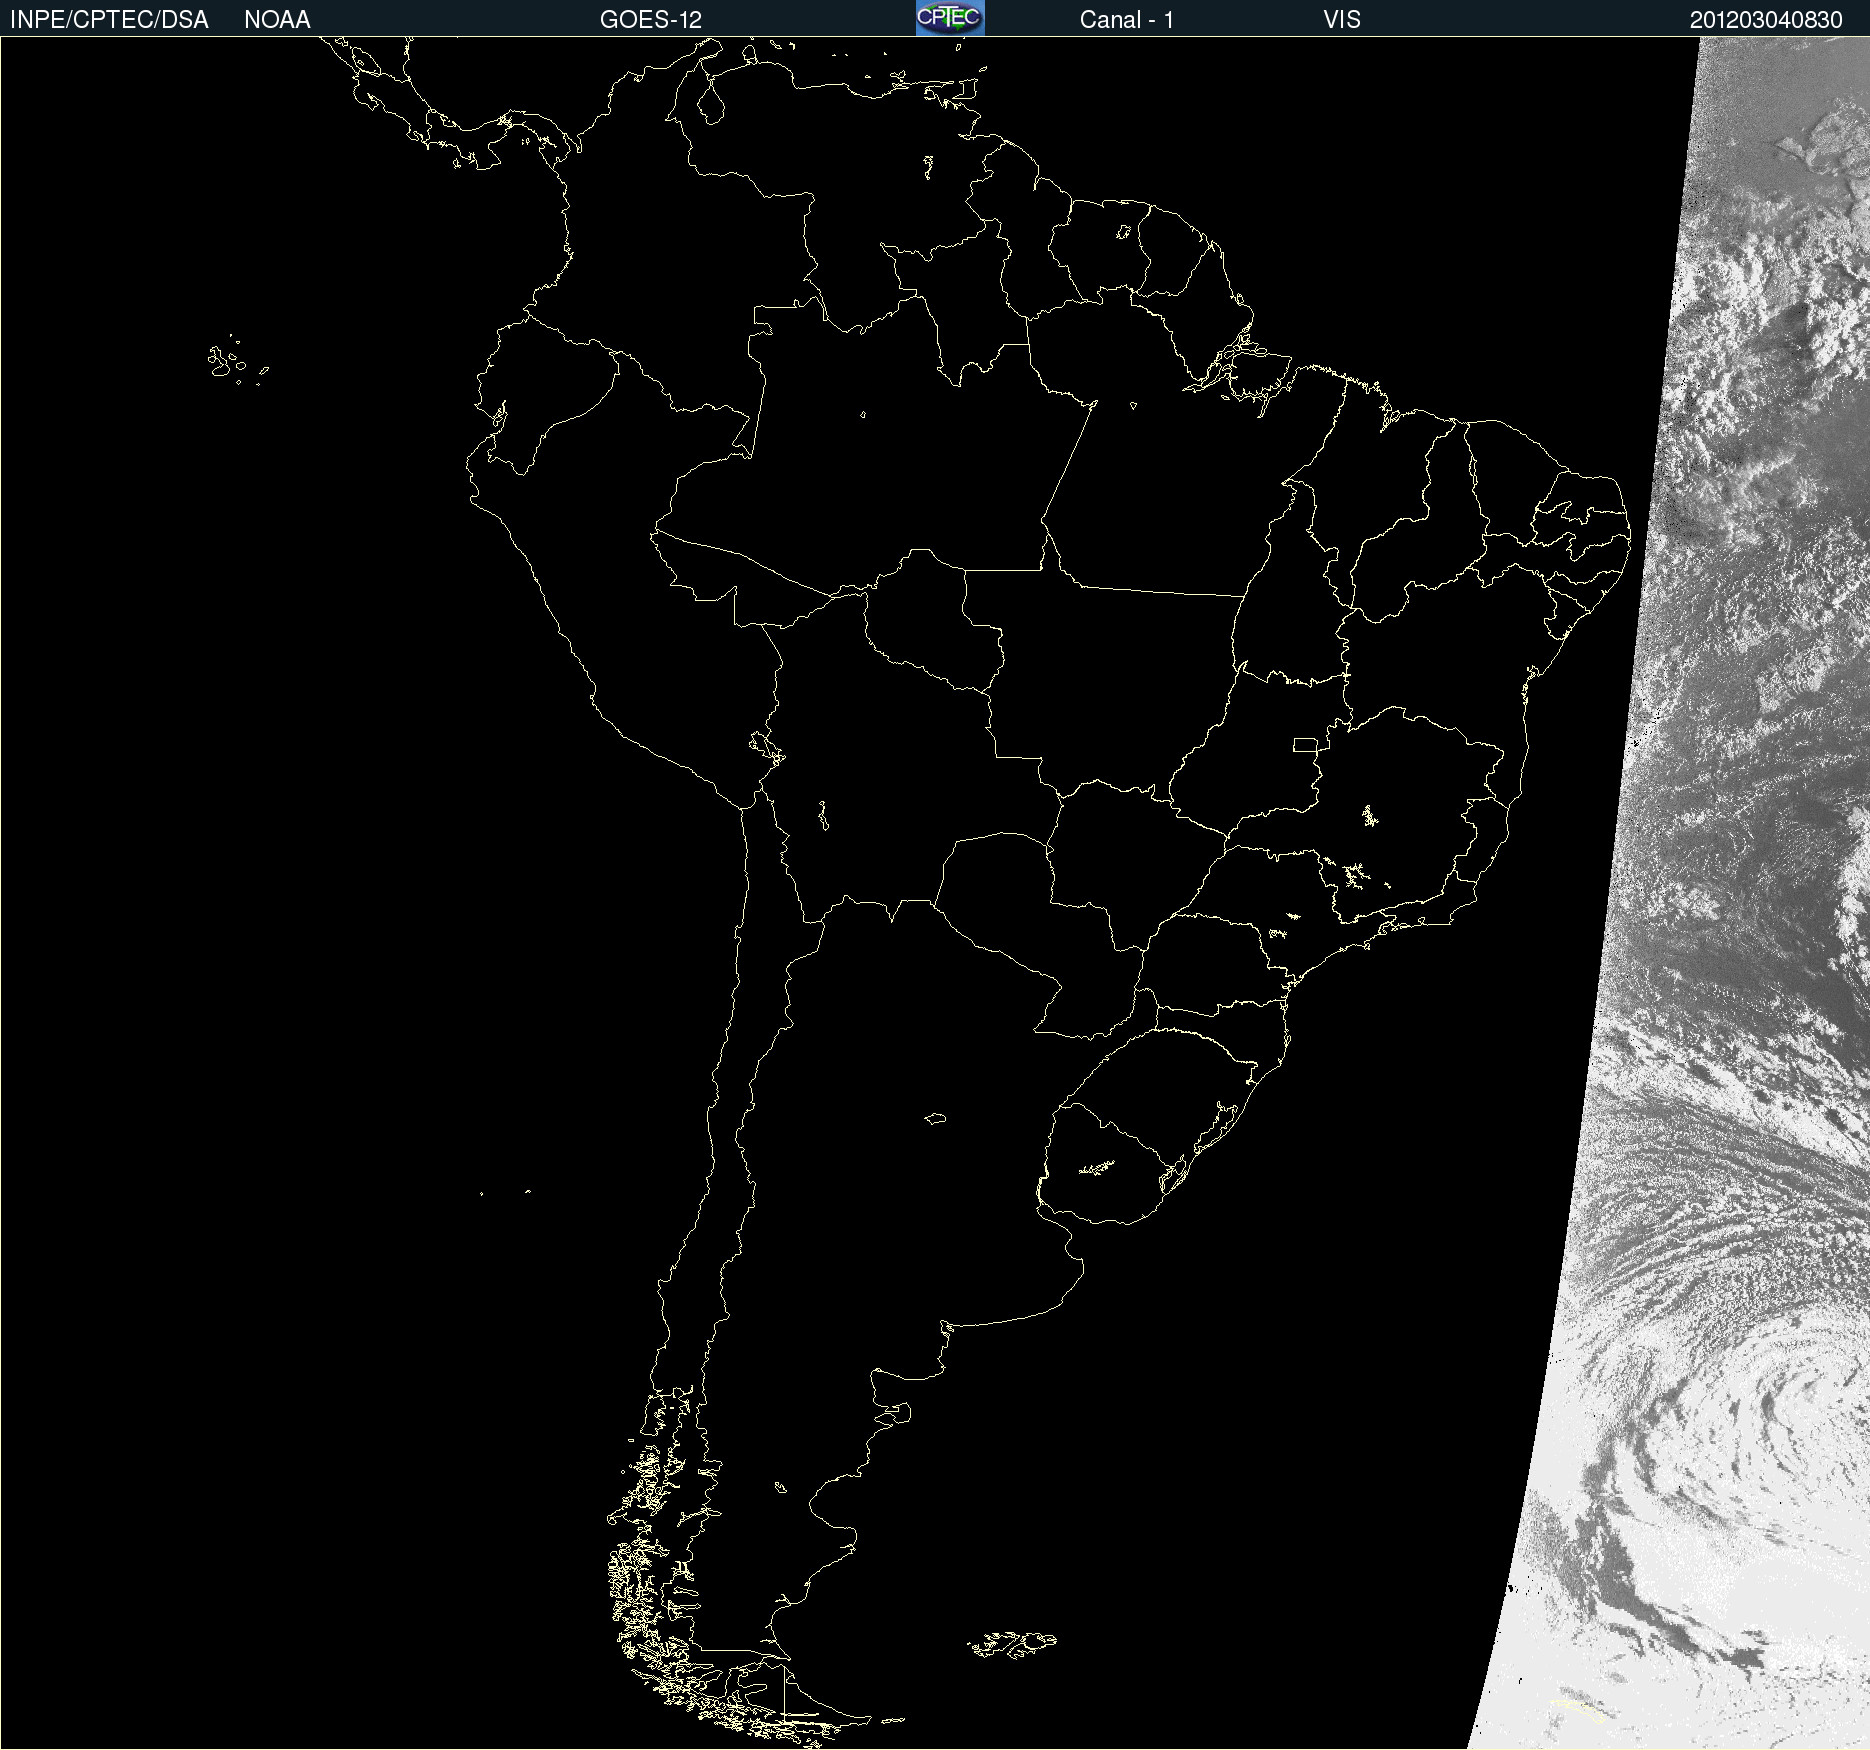Screen dimensions: 1870x1750
Task: Click the VIS channel label
Action: pos(1342,20)
